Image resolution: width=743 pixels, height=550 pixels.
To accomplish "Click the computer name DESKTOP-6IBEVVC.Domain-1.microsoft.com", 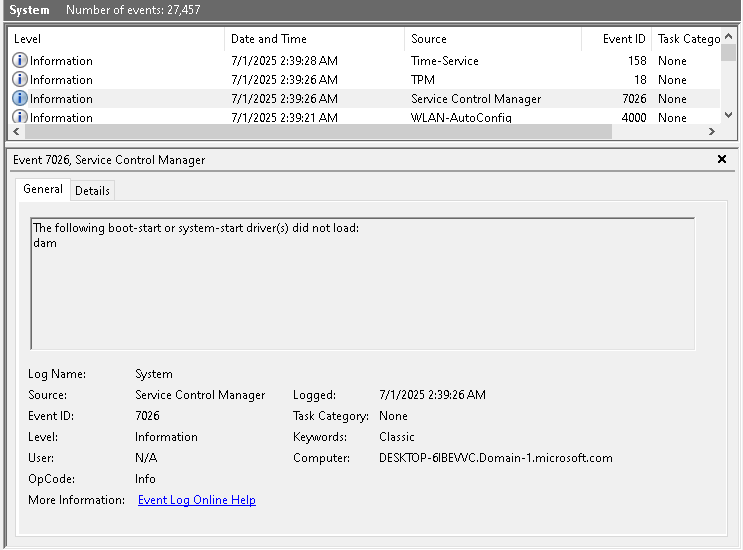I will (496, 458).
